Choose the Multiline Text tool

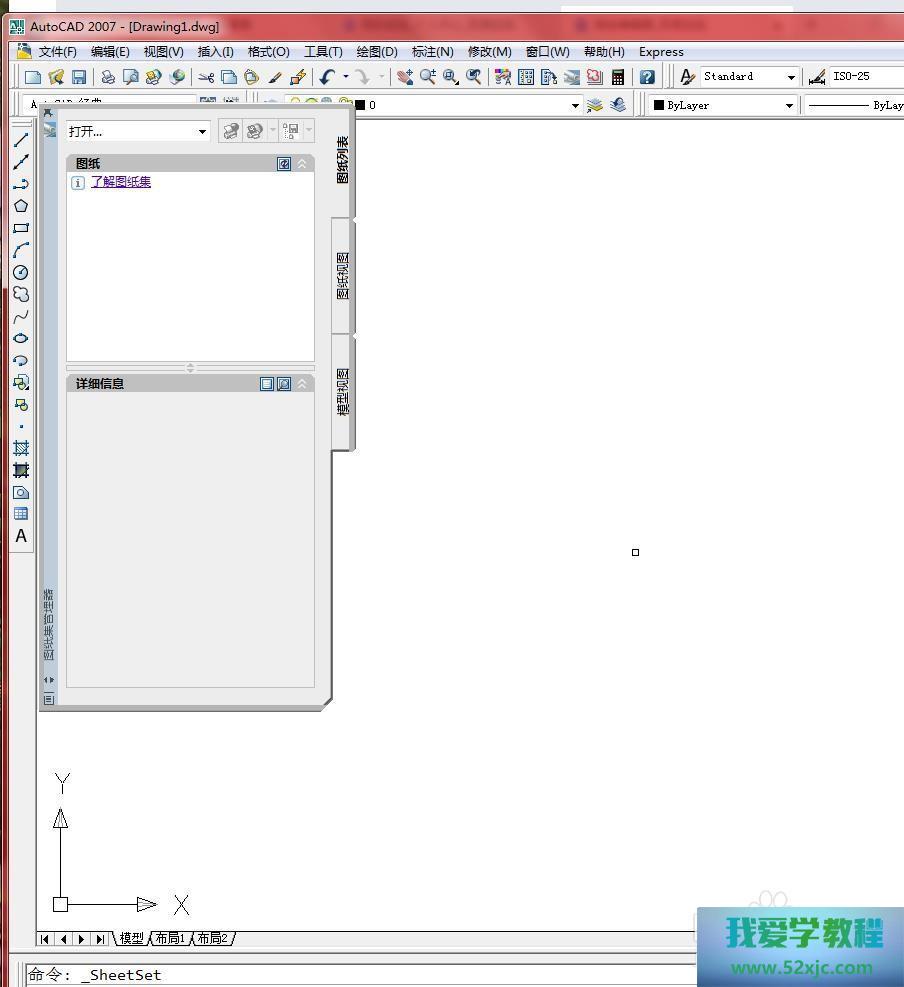(x=20, y=536)
